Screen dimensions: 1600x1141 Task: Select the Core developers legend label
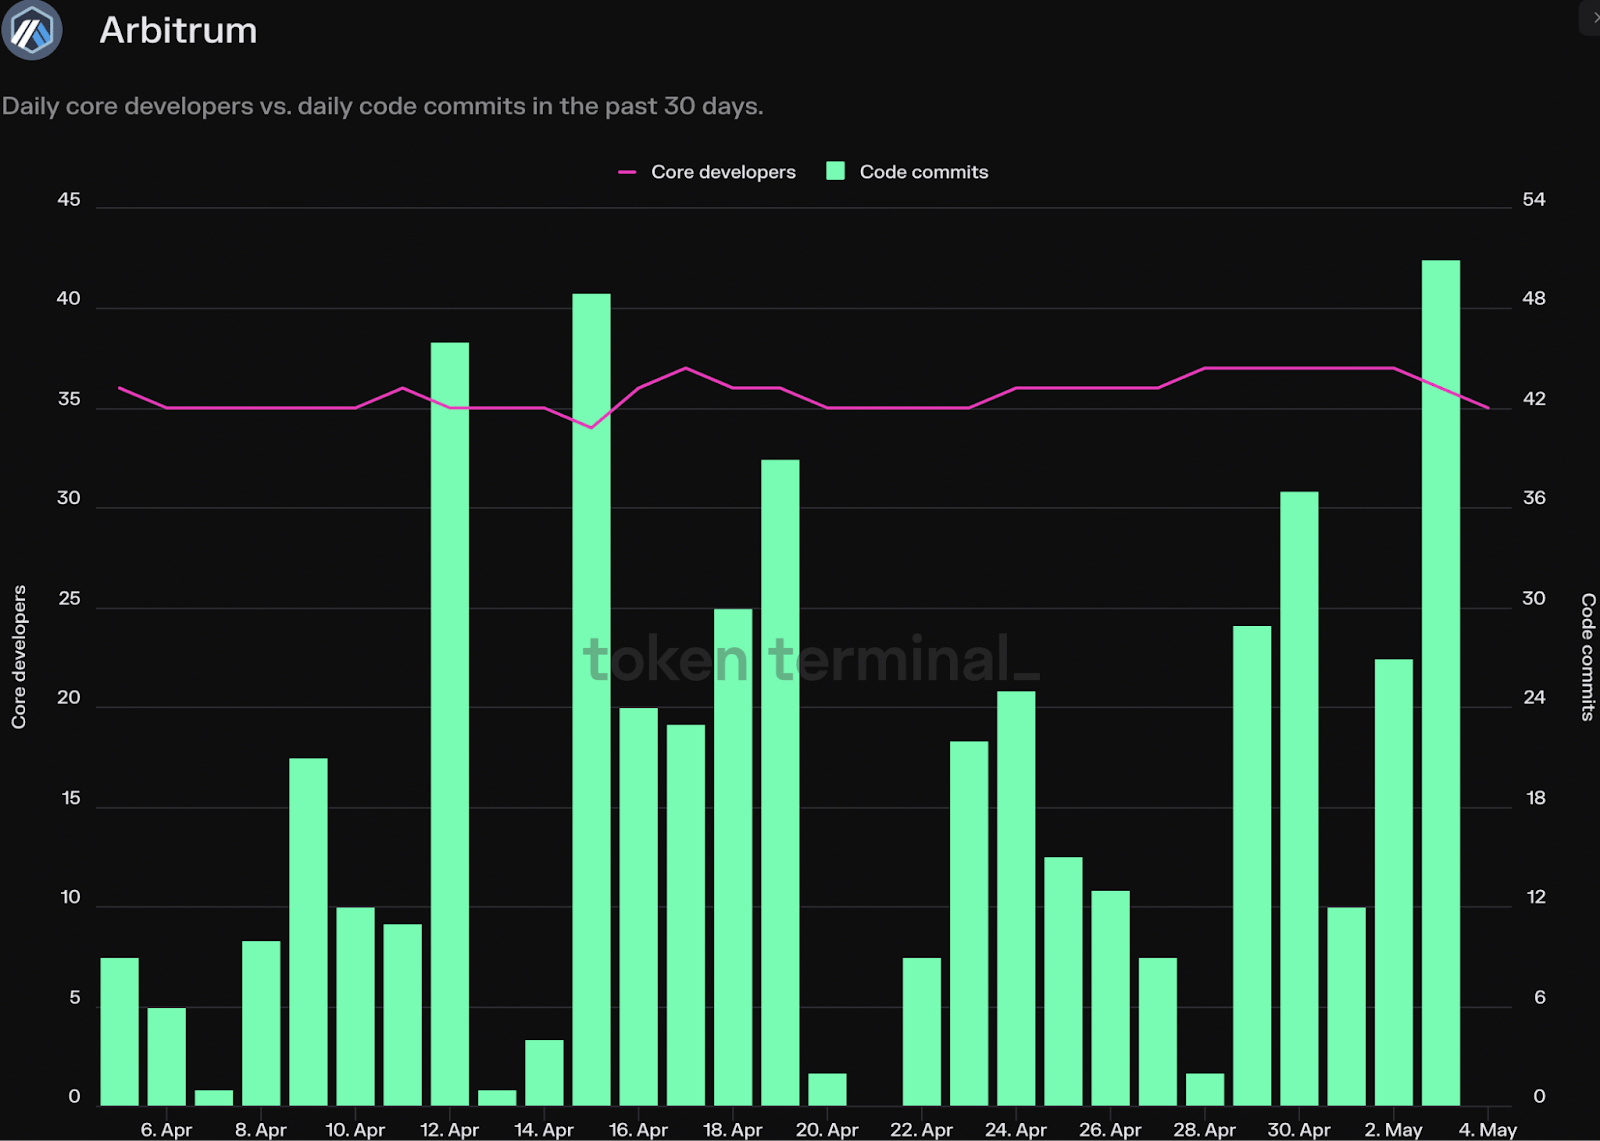click(722, 171)
